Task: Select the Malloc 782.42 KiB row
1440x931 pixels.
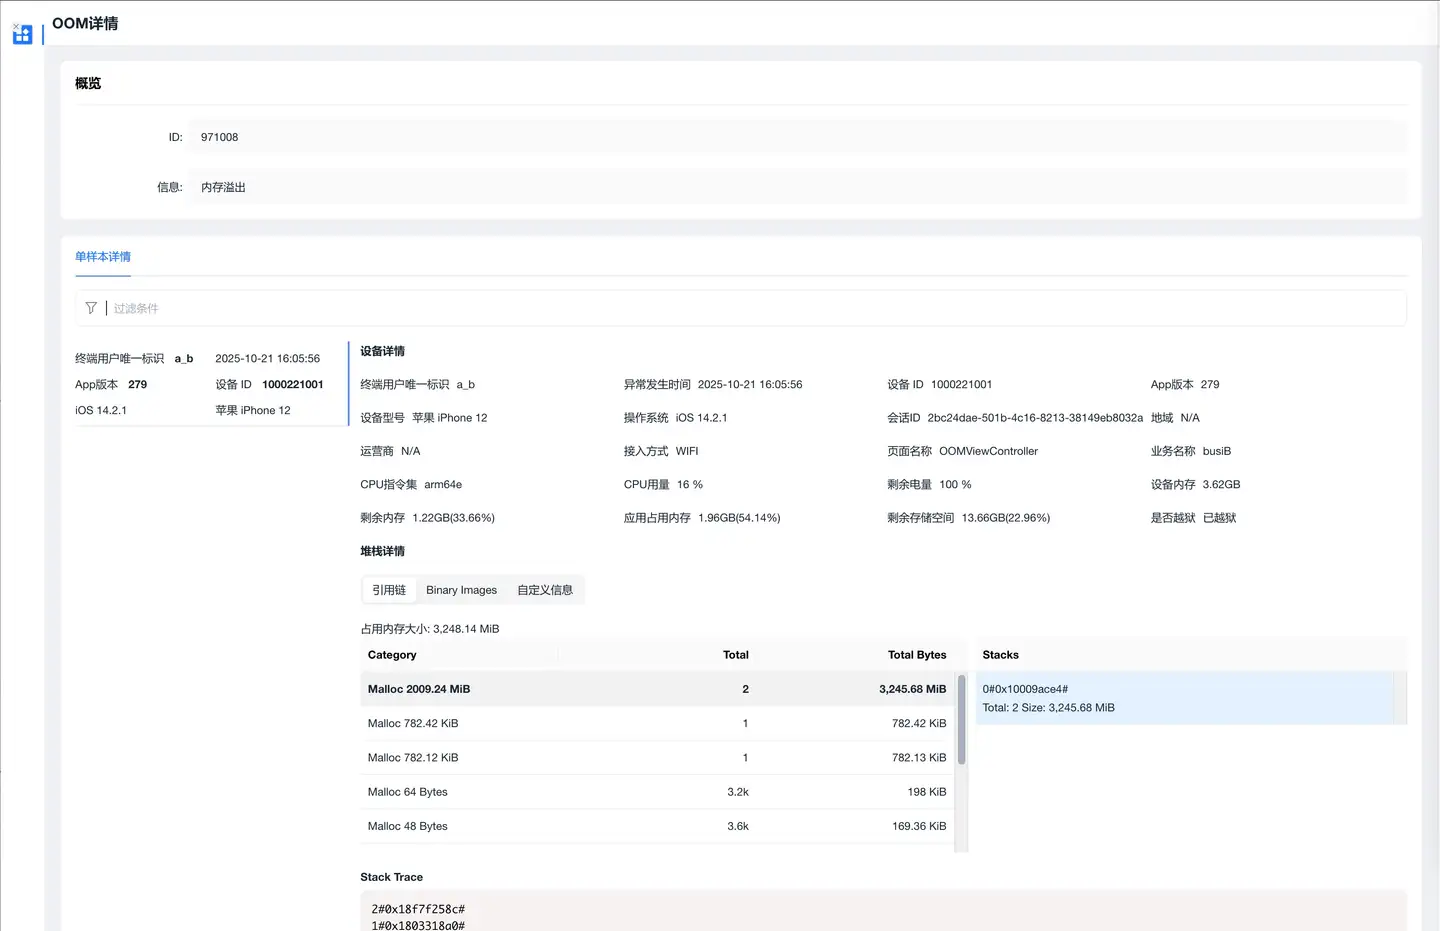Action: [656, 723]
